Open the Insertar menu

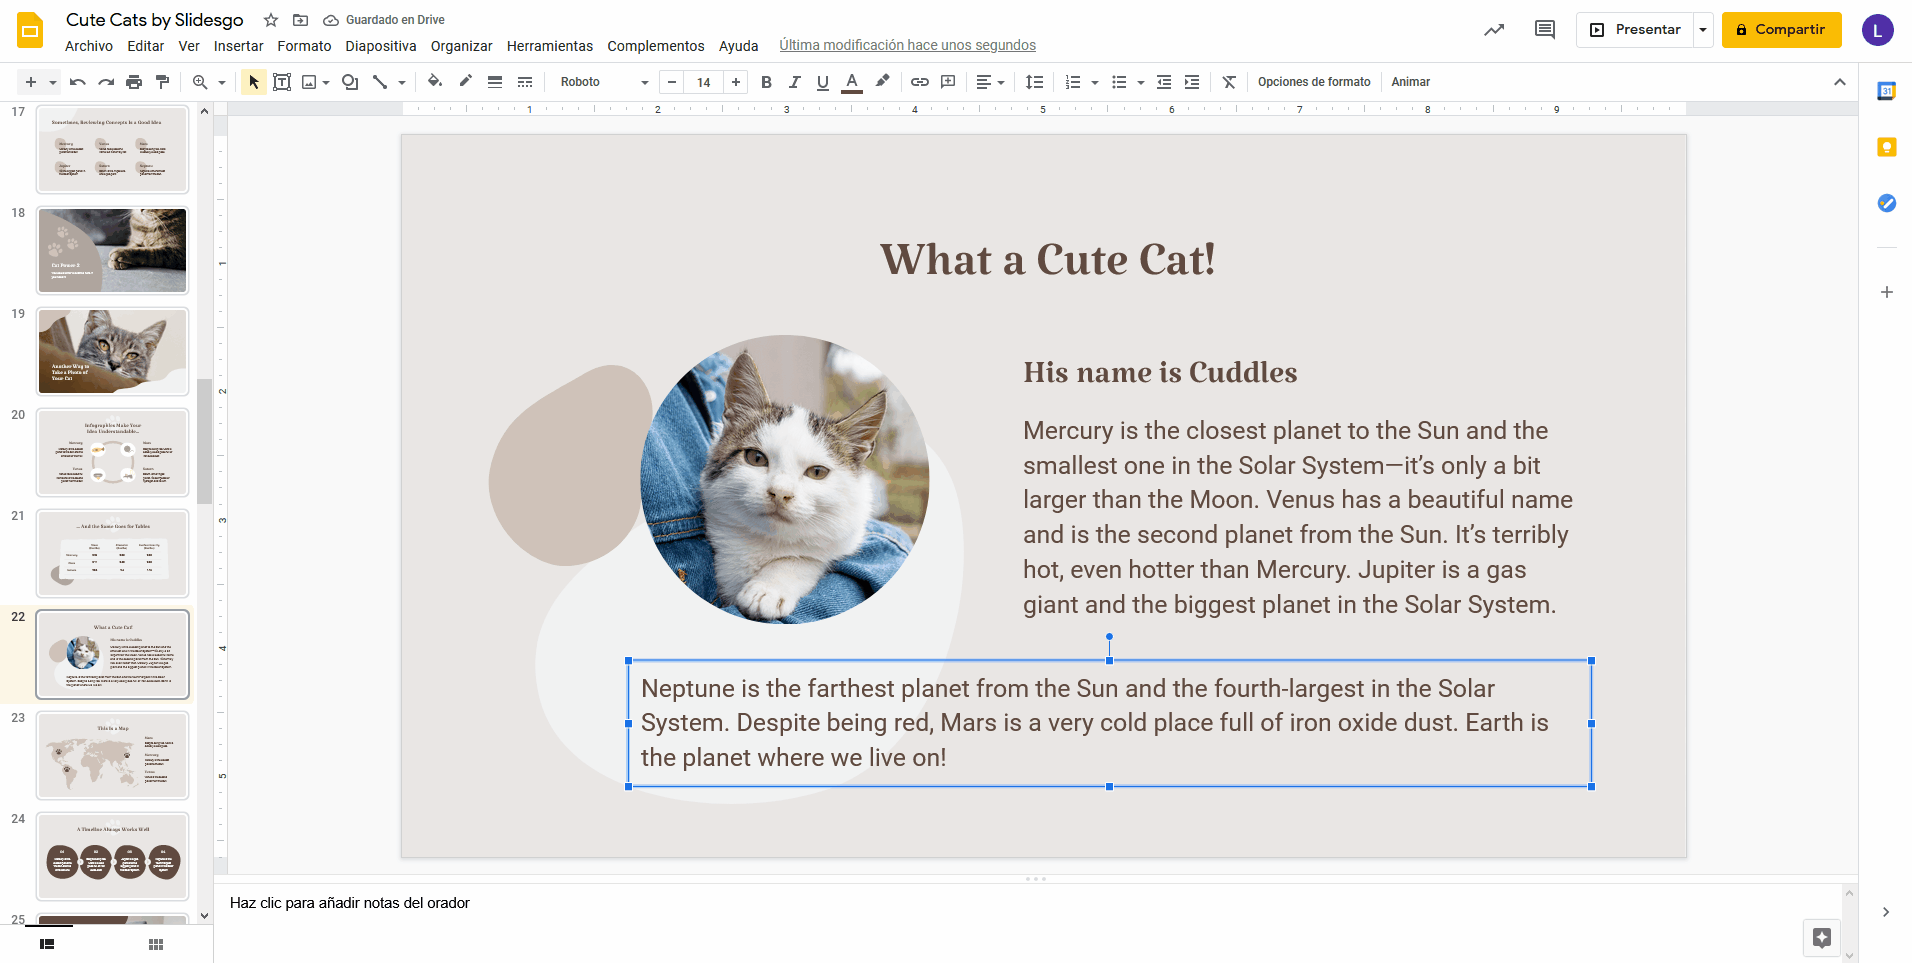(238, 46)
